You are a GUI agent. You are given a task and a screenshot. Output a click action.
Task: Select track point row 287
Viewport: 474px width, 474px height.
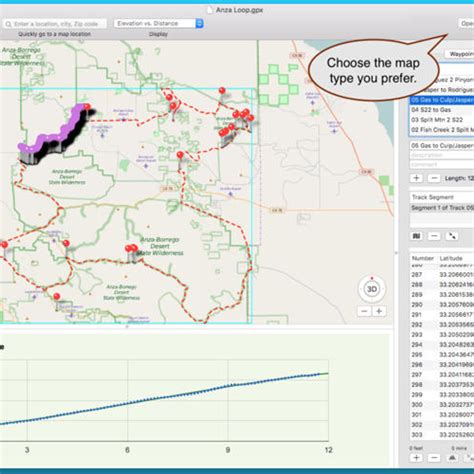(442, 275)
